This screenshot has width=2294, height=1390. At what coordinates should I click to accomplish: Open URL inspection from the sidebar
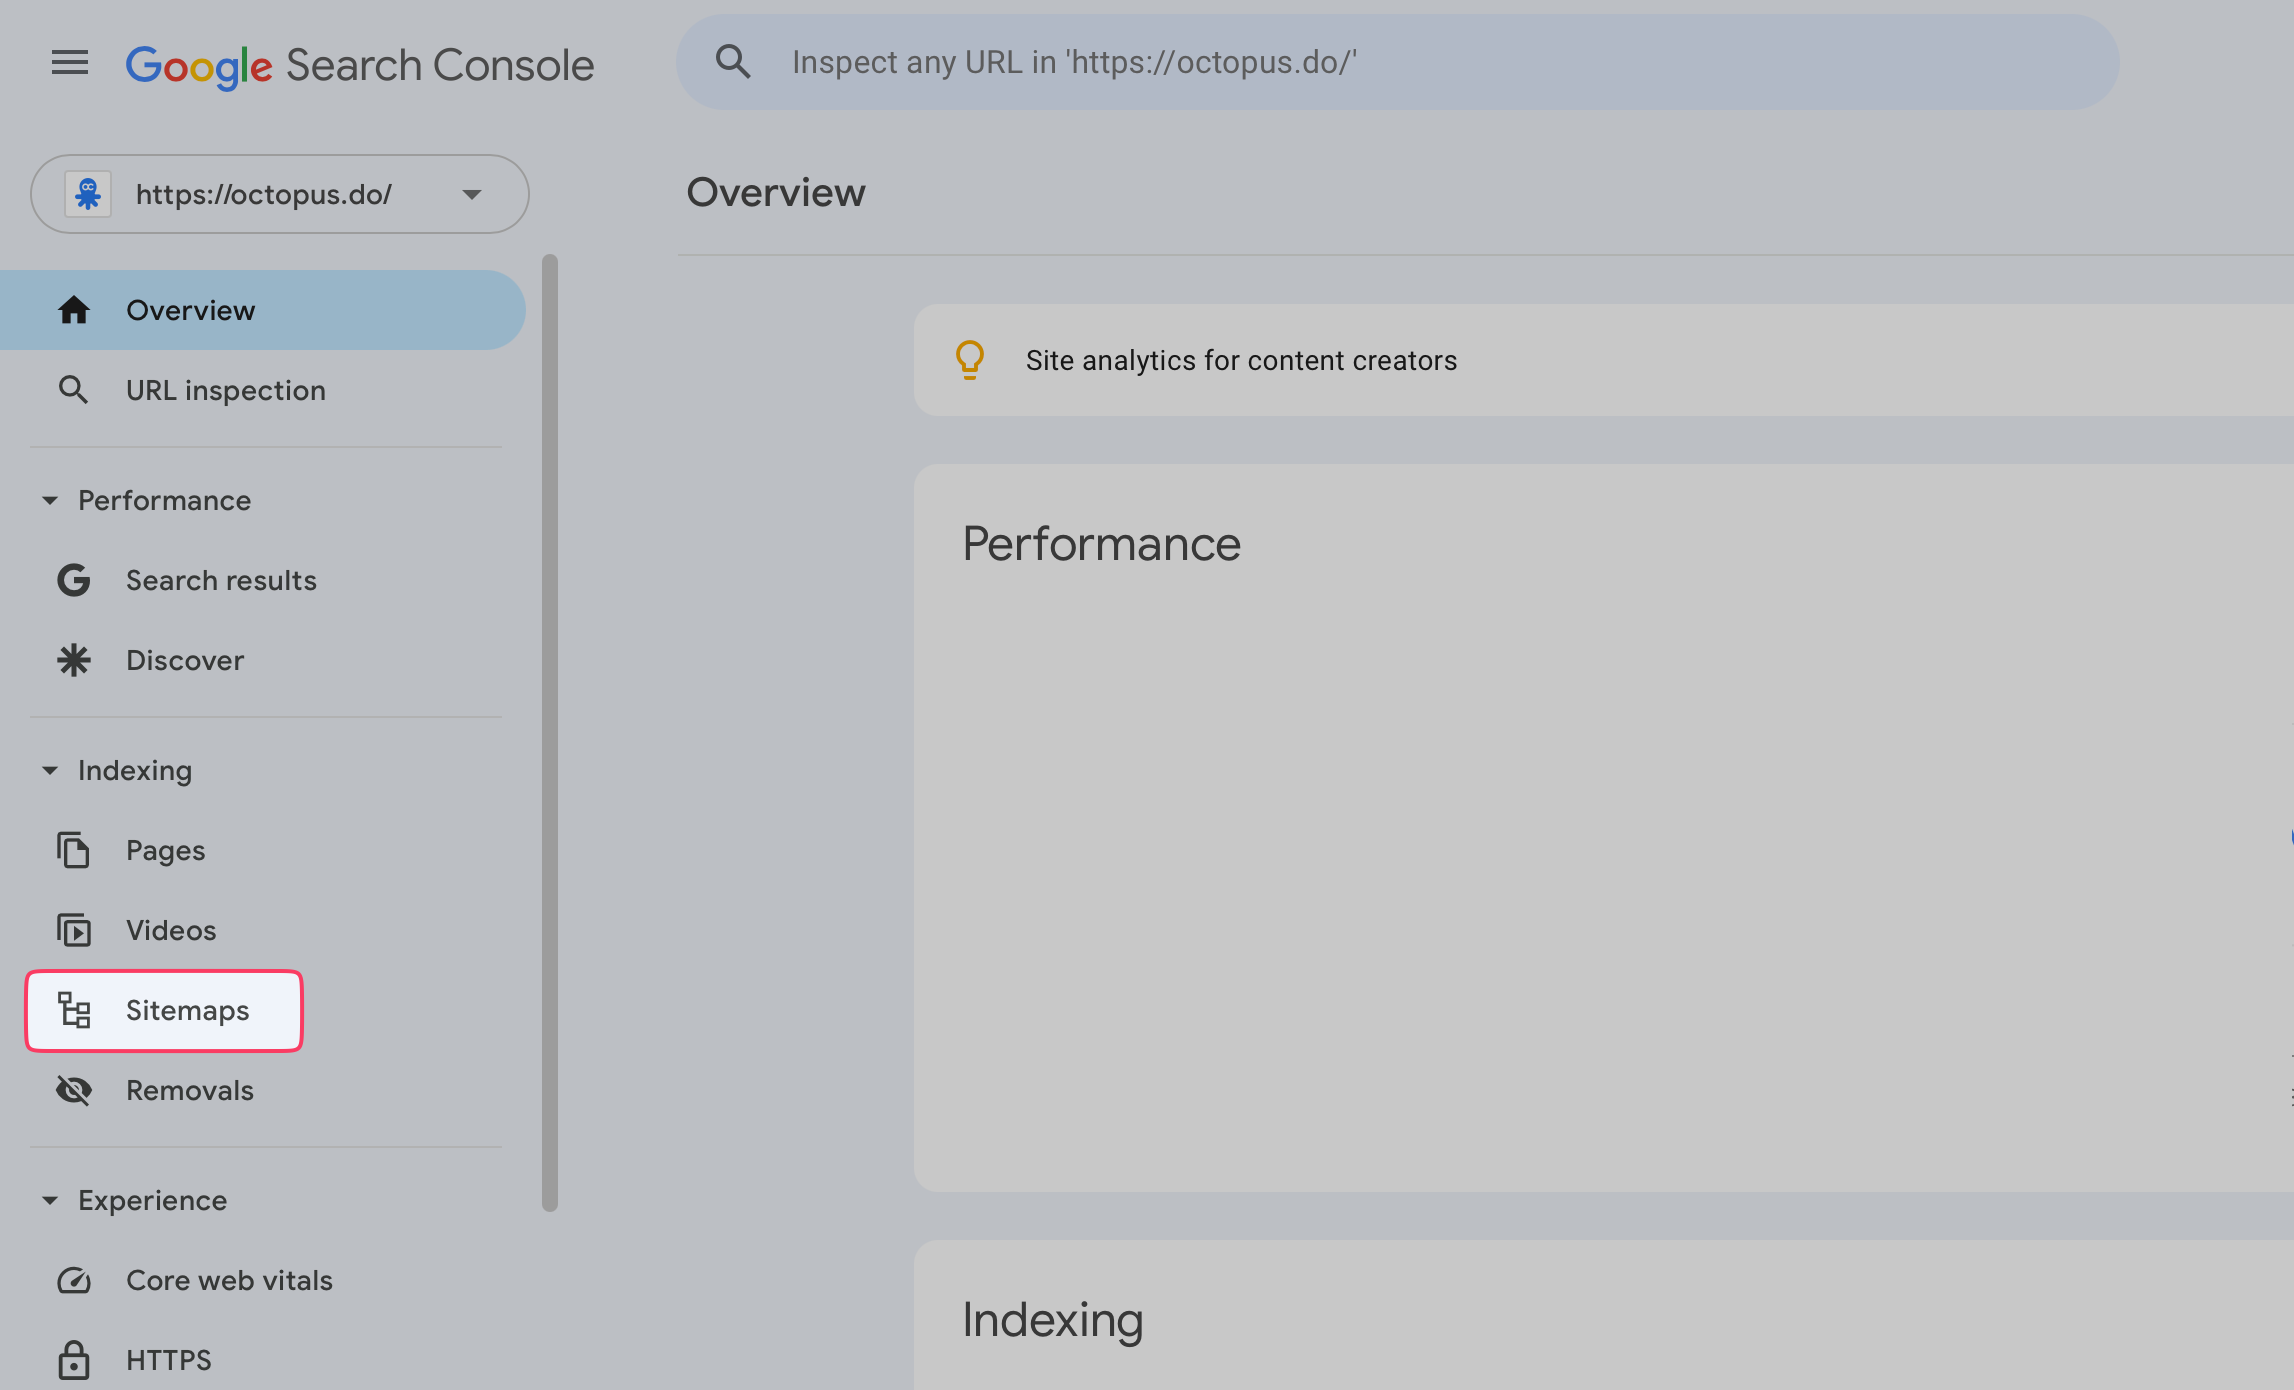263,390
